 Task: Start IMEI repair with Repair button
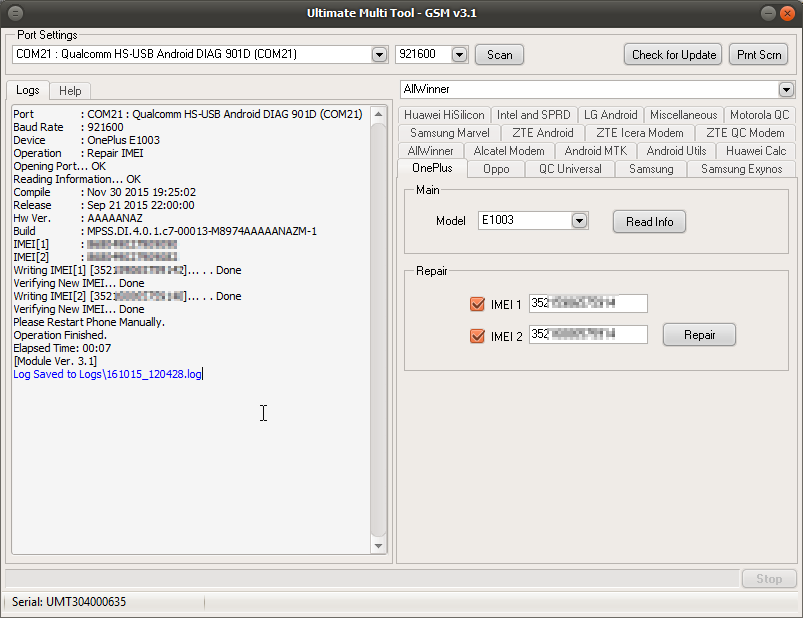click(699, 335)
